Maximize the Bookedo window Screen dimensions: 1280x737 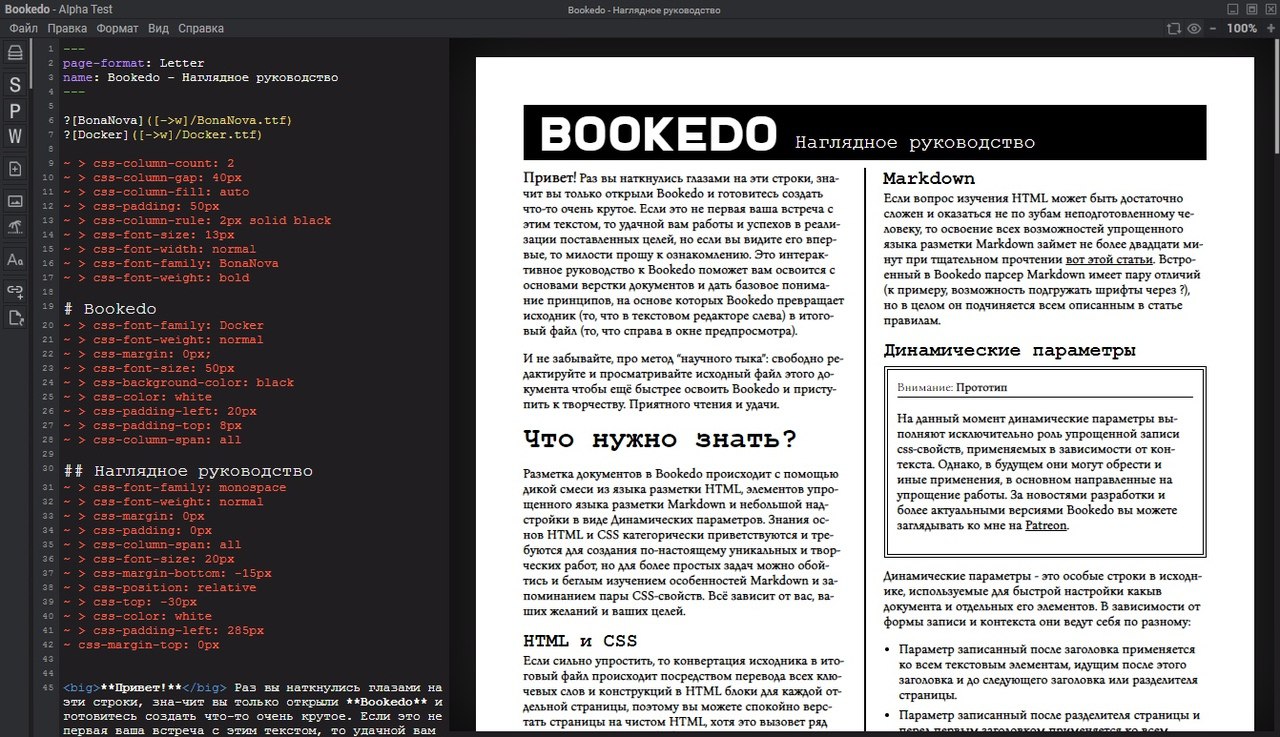pos(1252,9)
